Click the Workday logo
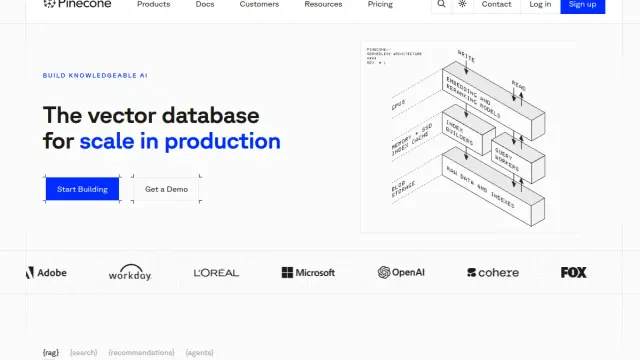The width and height of the screenshot is (640, 360). click(x=130, y=272)
